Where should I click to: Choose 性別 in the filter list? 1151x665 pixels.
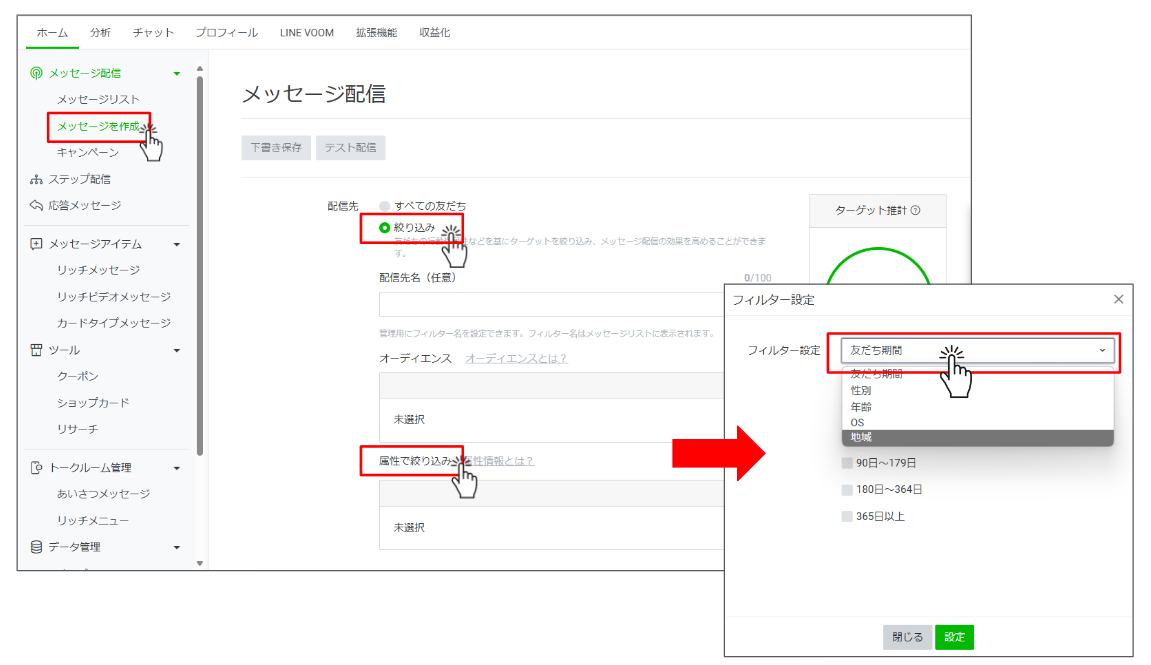(977, 390)
